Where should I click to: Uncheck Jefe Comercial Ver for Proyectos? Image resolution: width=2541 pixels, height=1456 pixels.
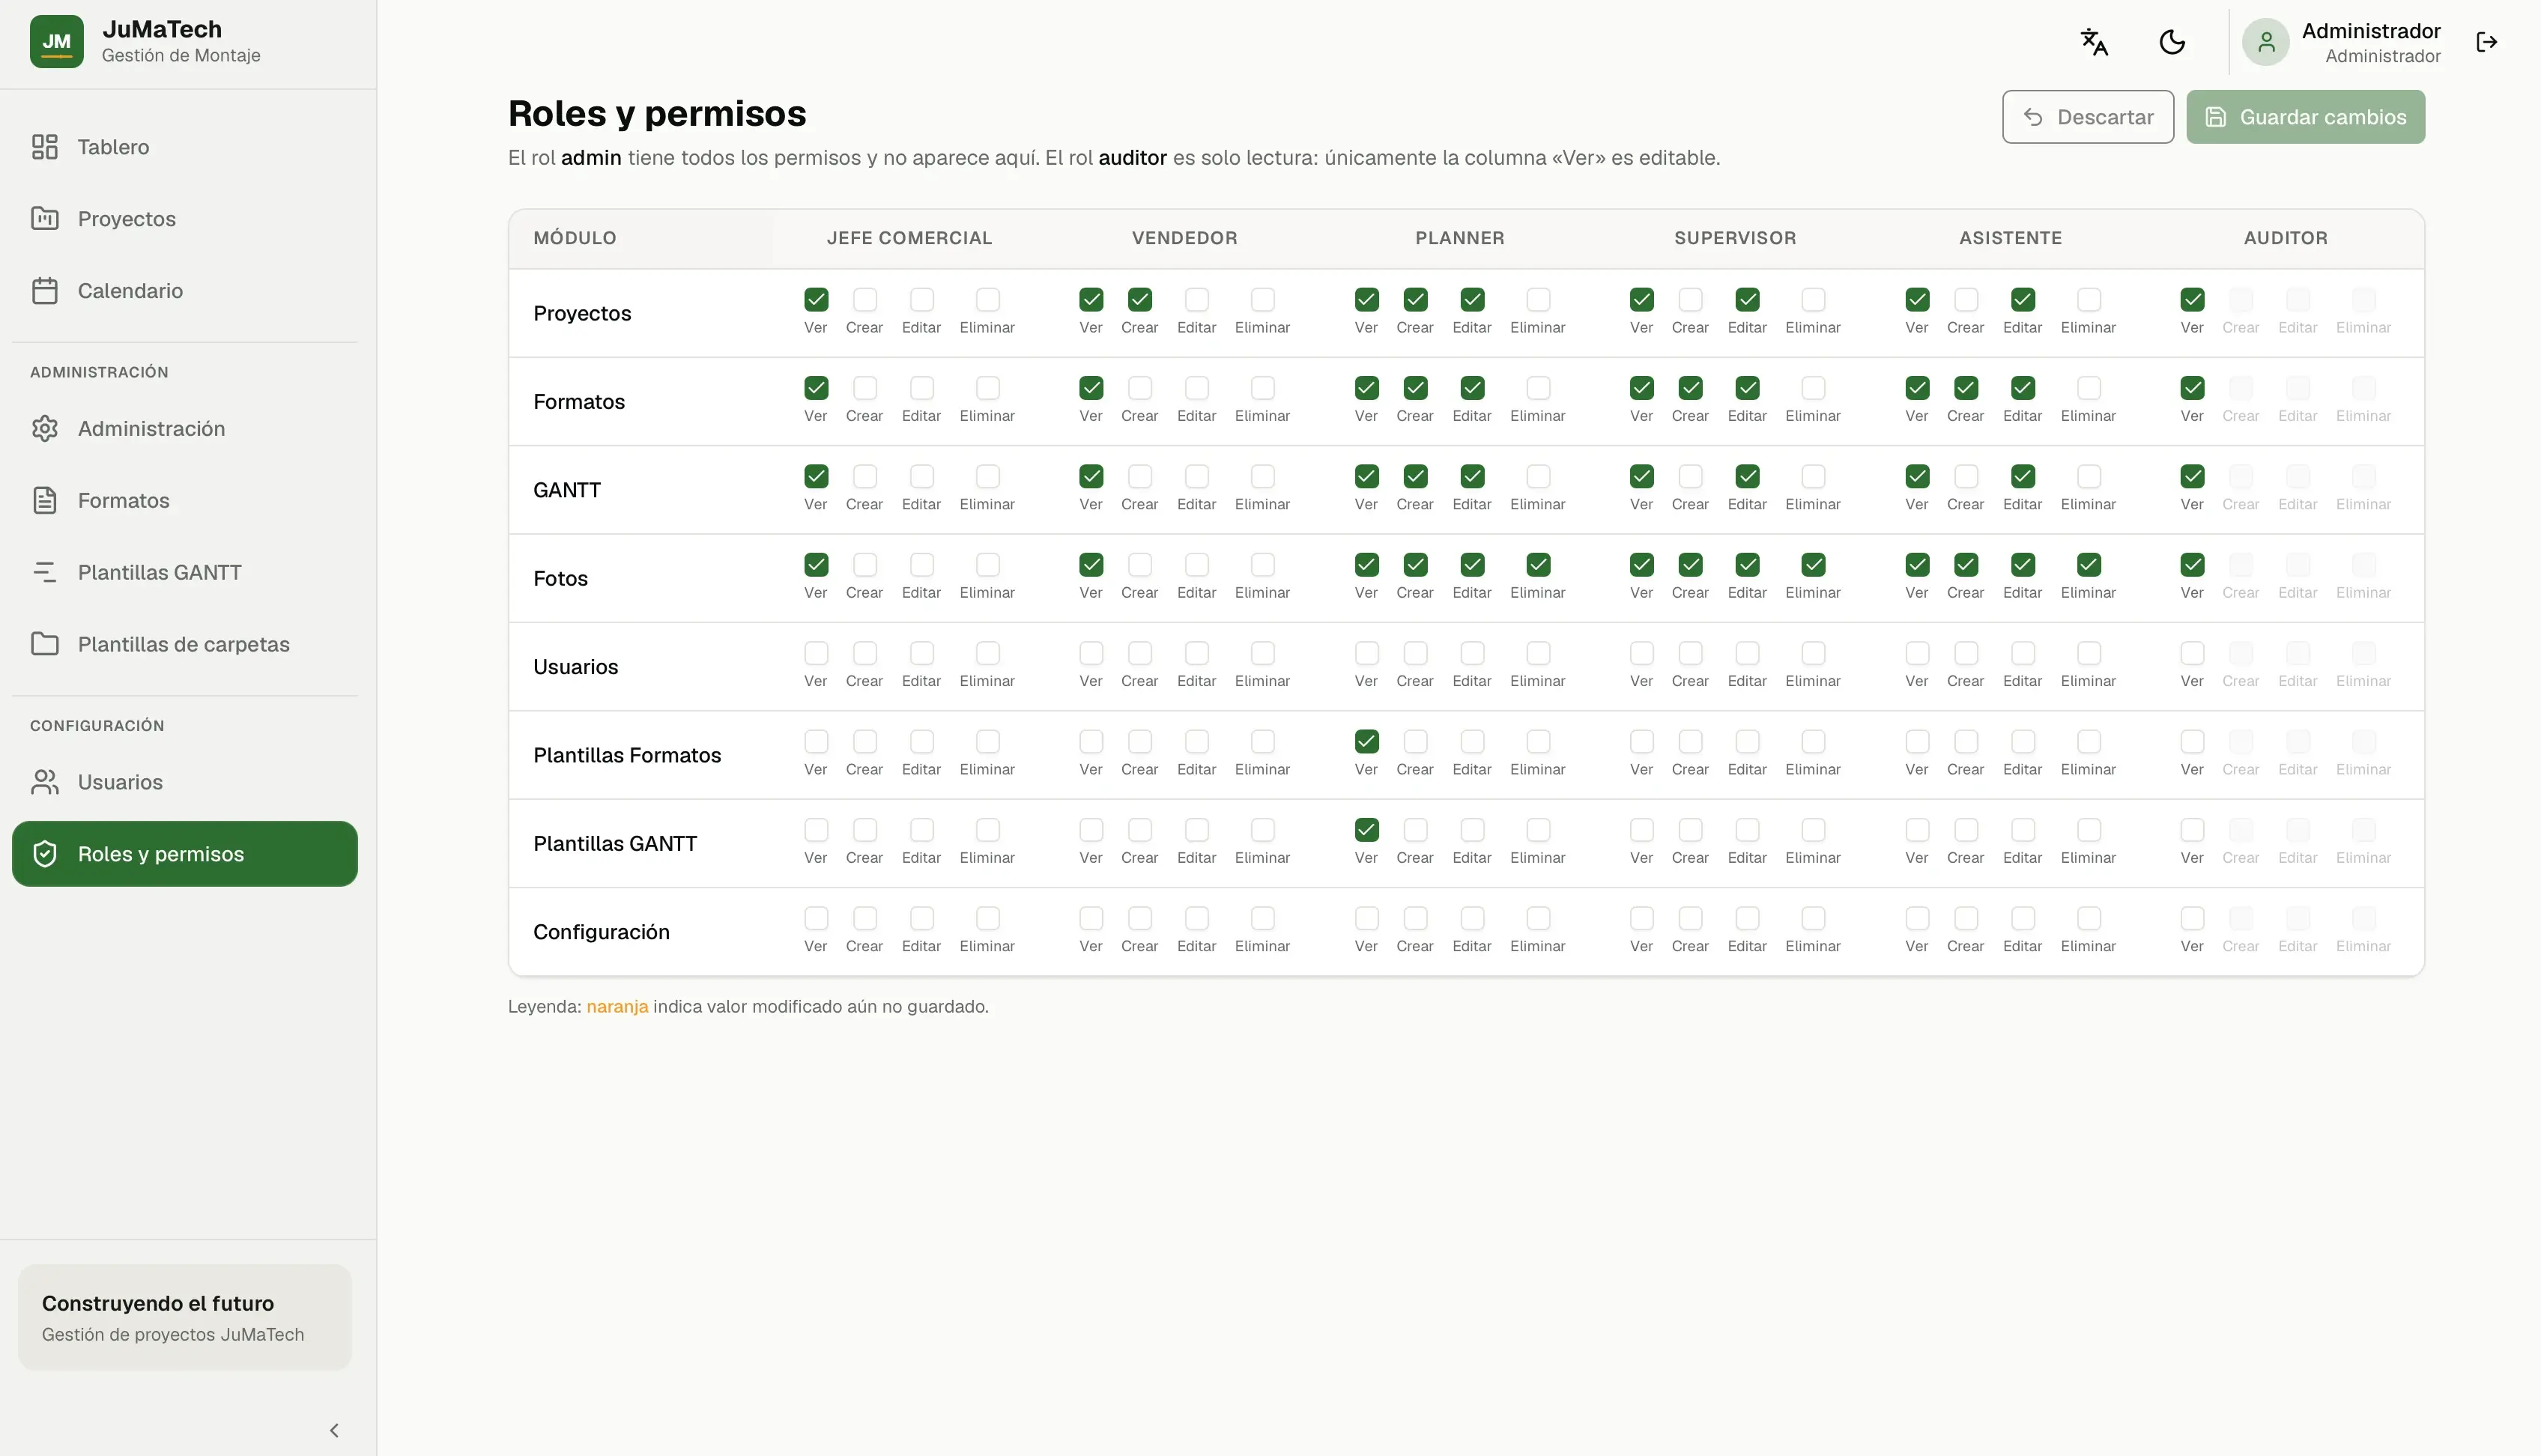click(x=816, y=299)
